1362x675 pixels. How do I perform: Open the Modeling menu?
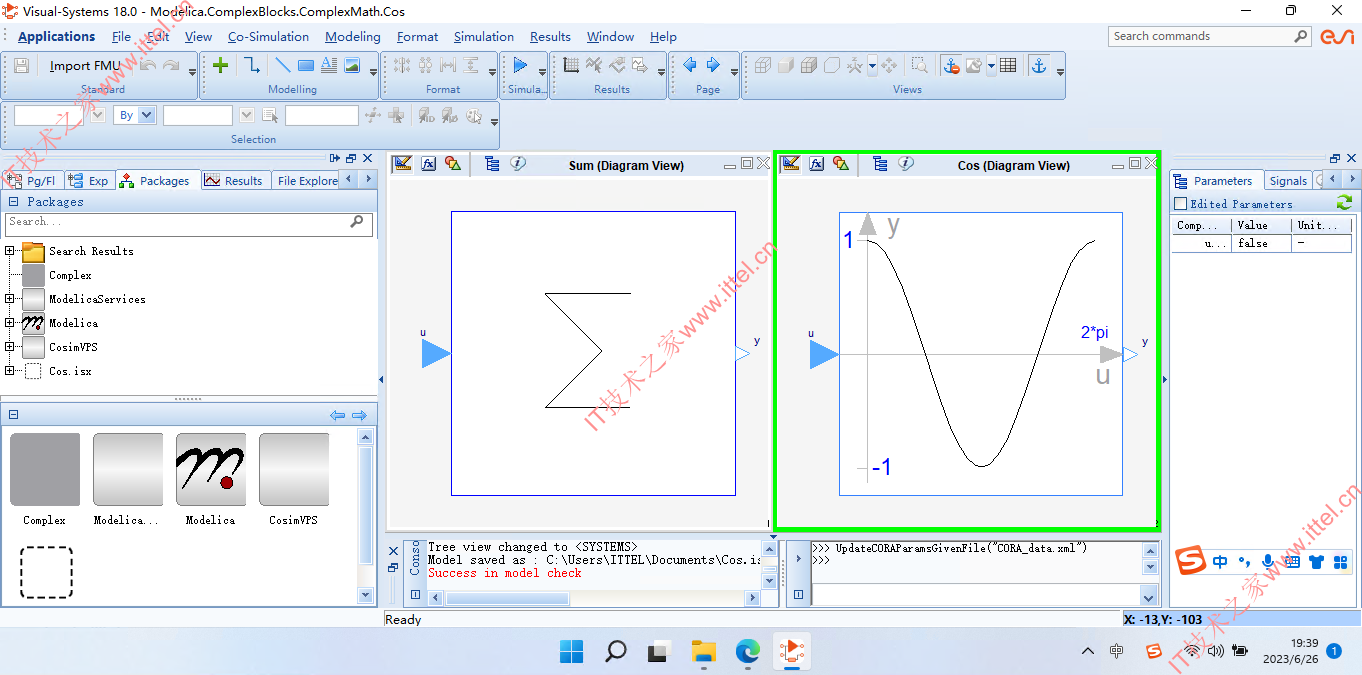click(353, 36)
